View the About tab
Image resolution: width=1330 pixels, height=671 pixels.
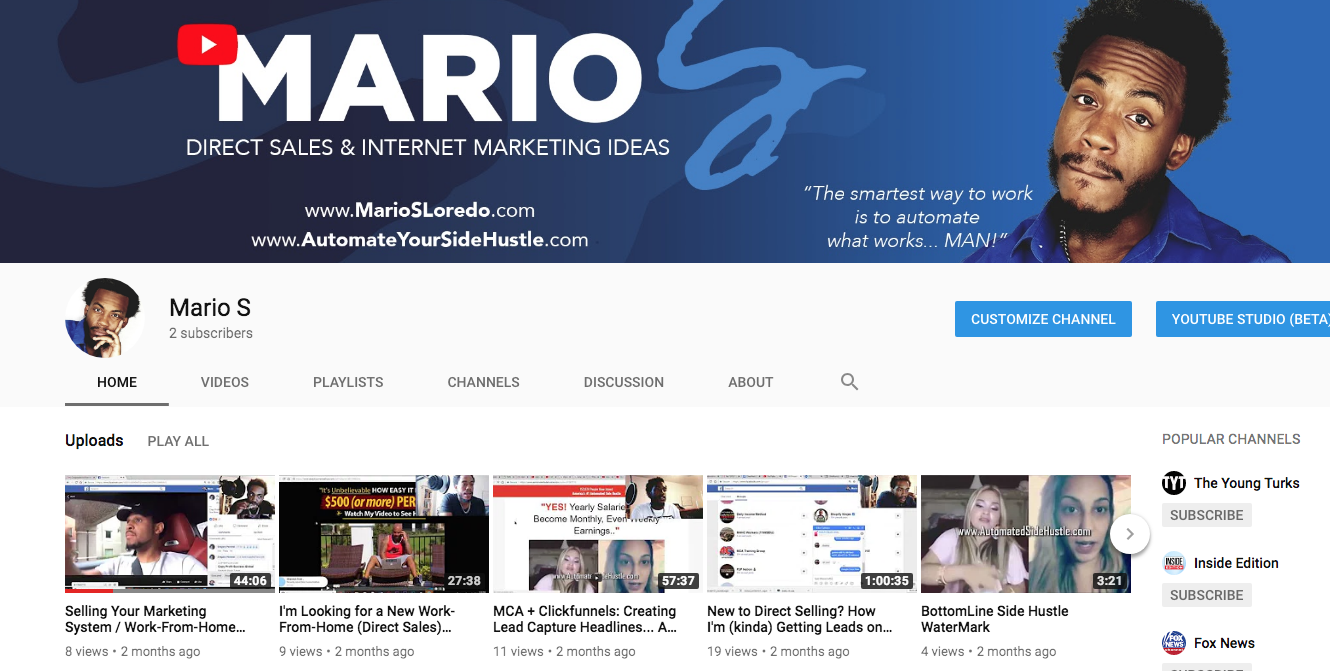751,382
